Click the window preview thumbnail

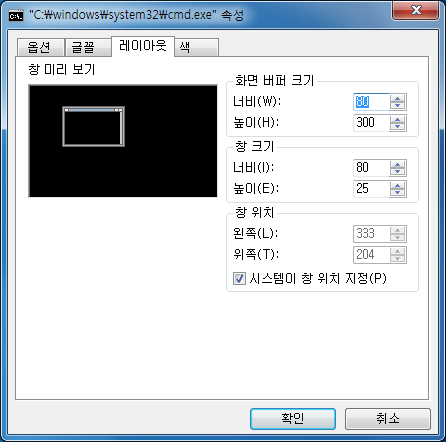pos(123,141)
